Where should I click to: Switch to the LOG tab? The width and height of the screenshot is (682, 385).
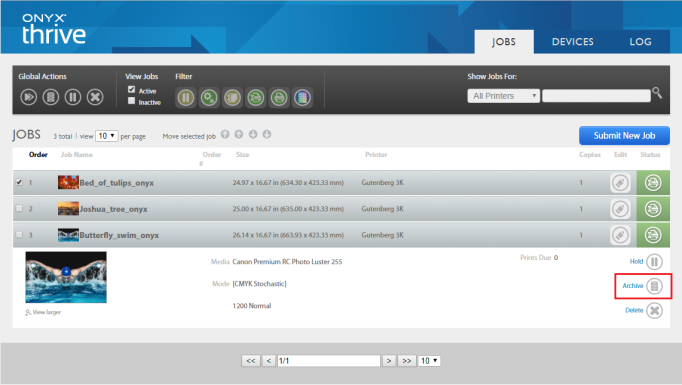(x=640, y=42)
